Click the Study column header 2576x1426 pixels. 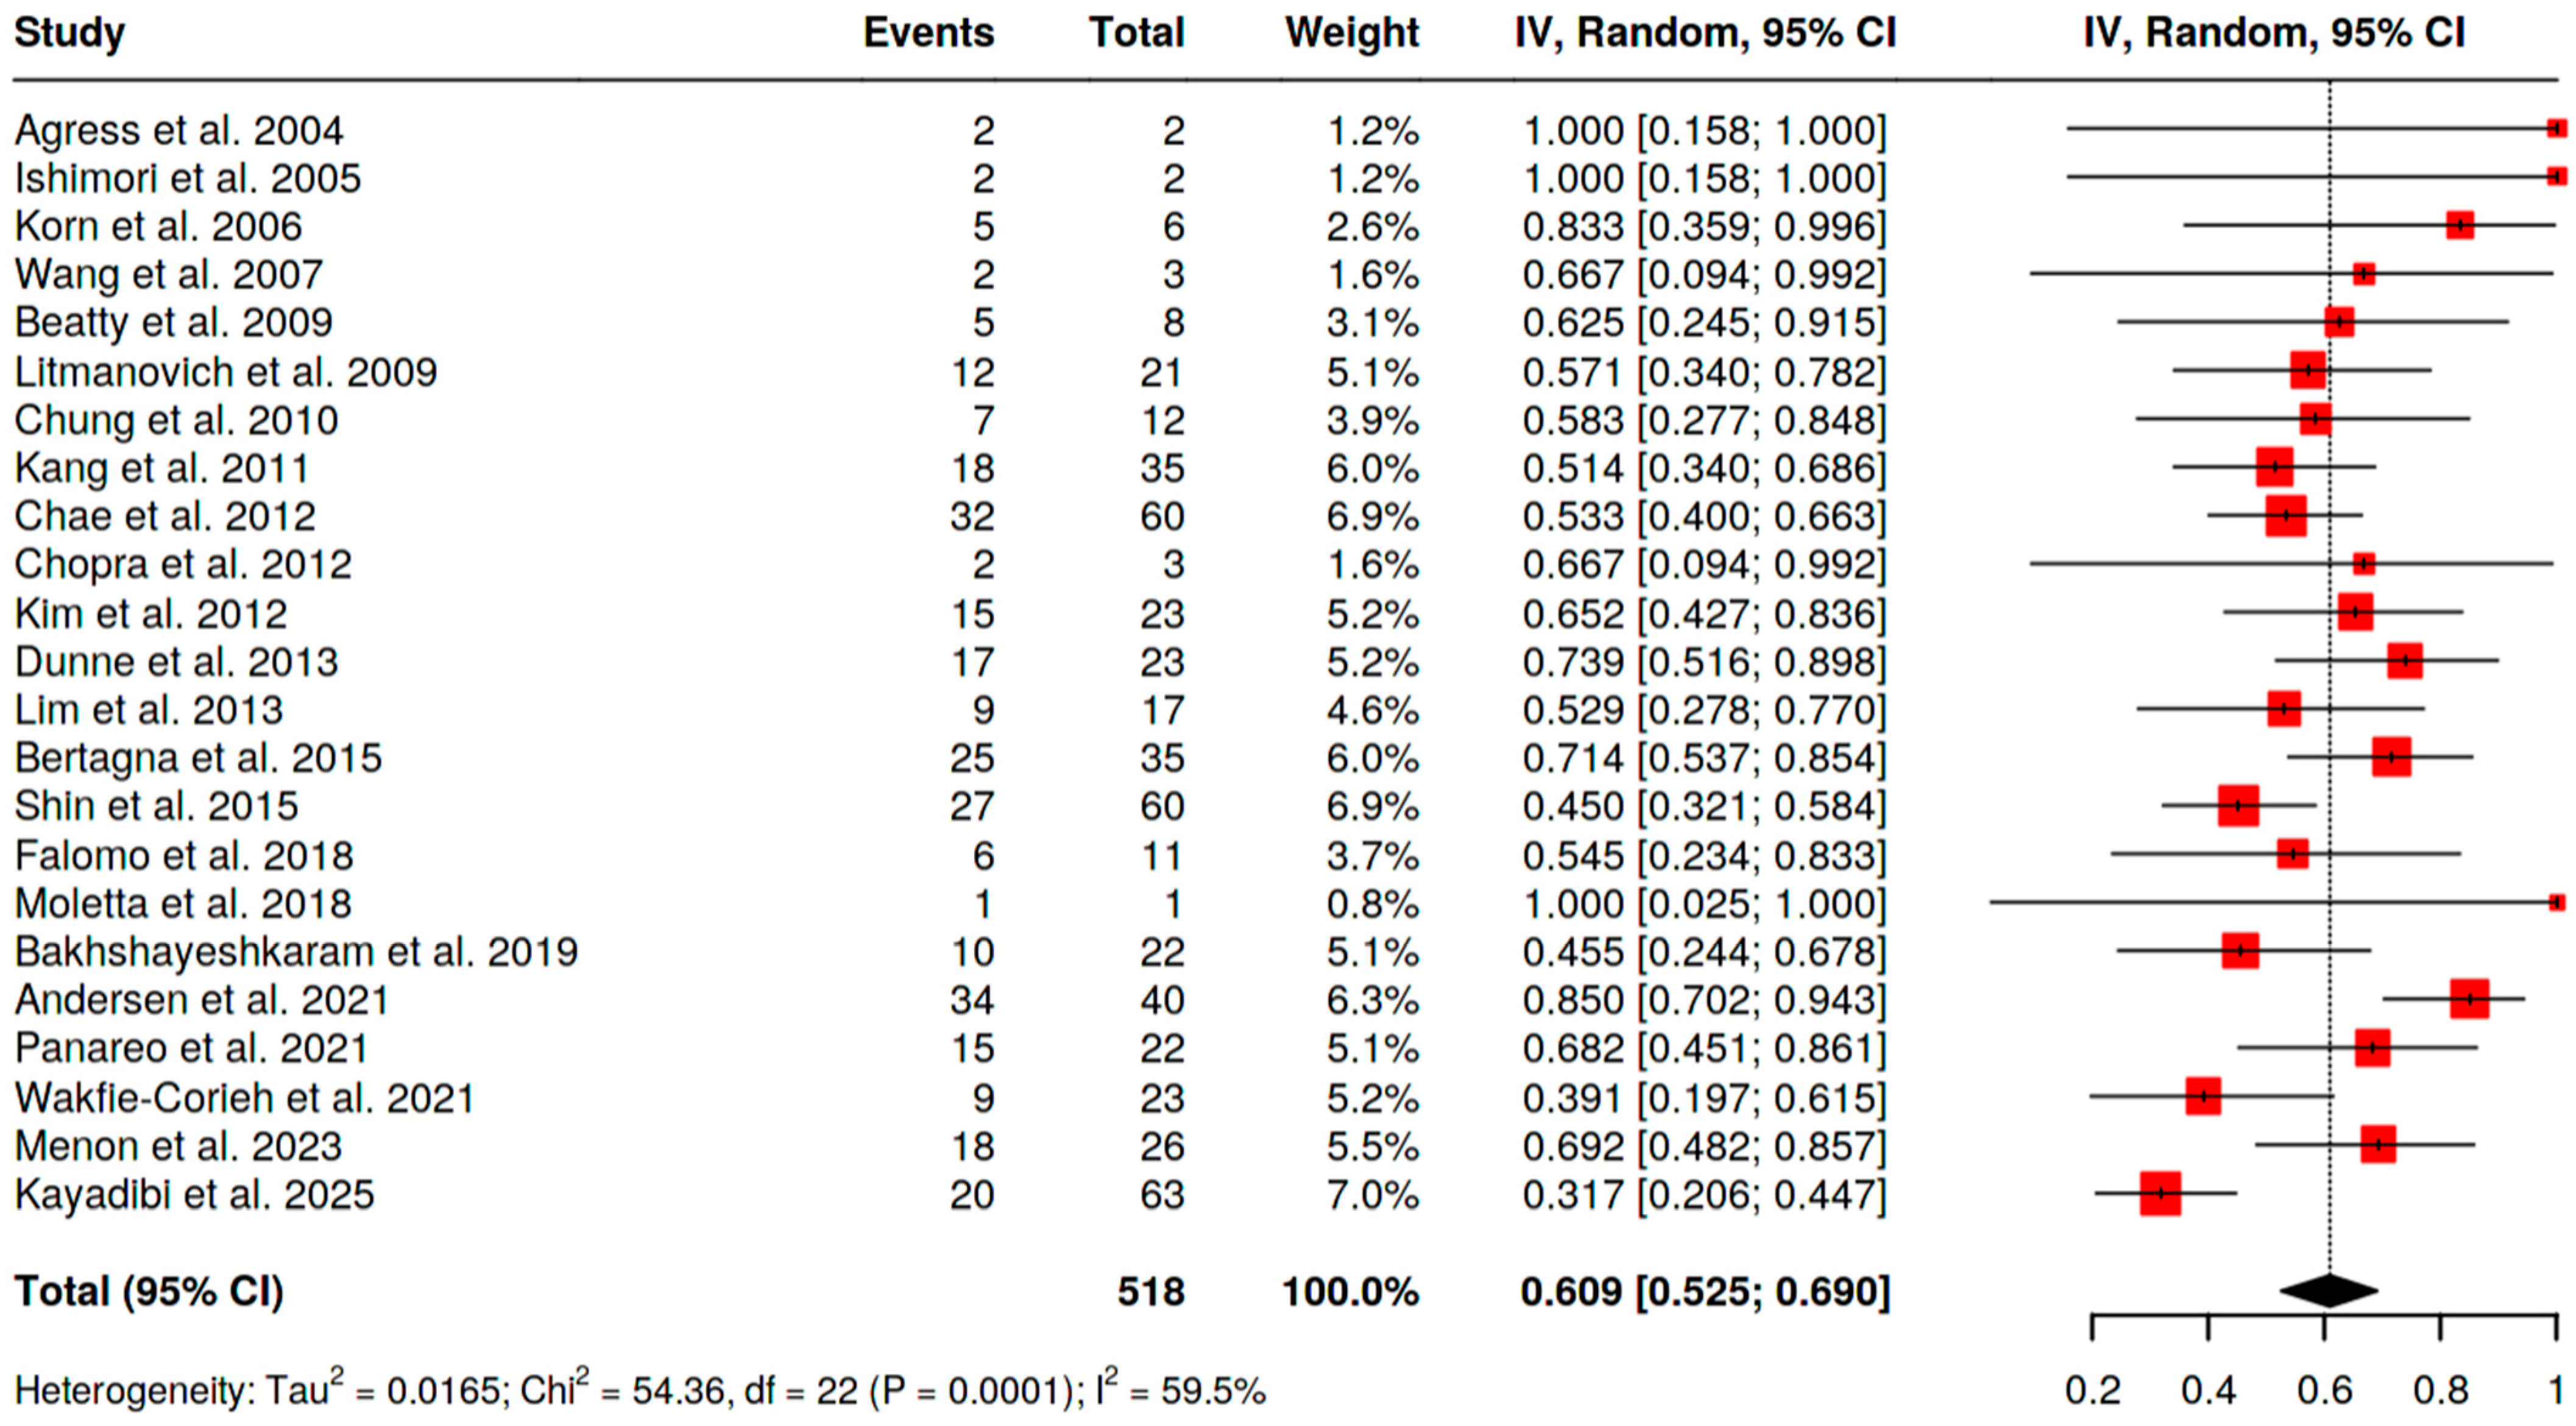tap(70, 33)
